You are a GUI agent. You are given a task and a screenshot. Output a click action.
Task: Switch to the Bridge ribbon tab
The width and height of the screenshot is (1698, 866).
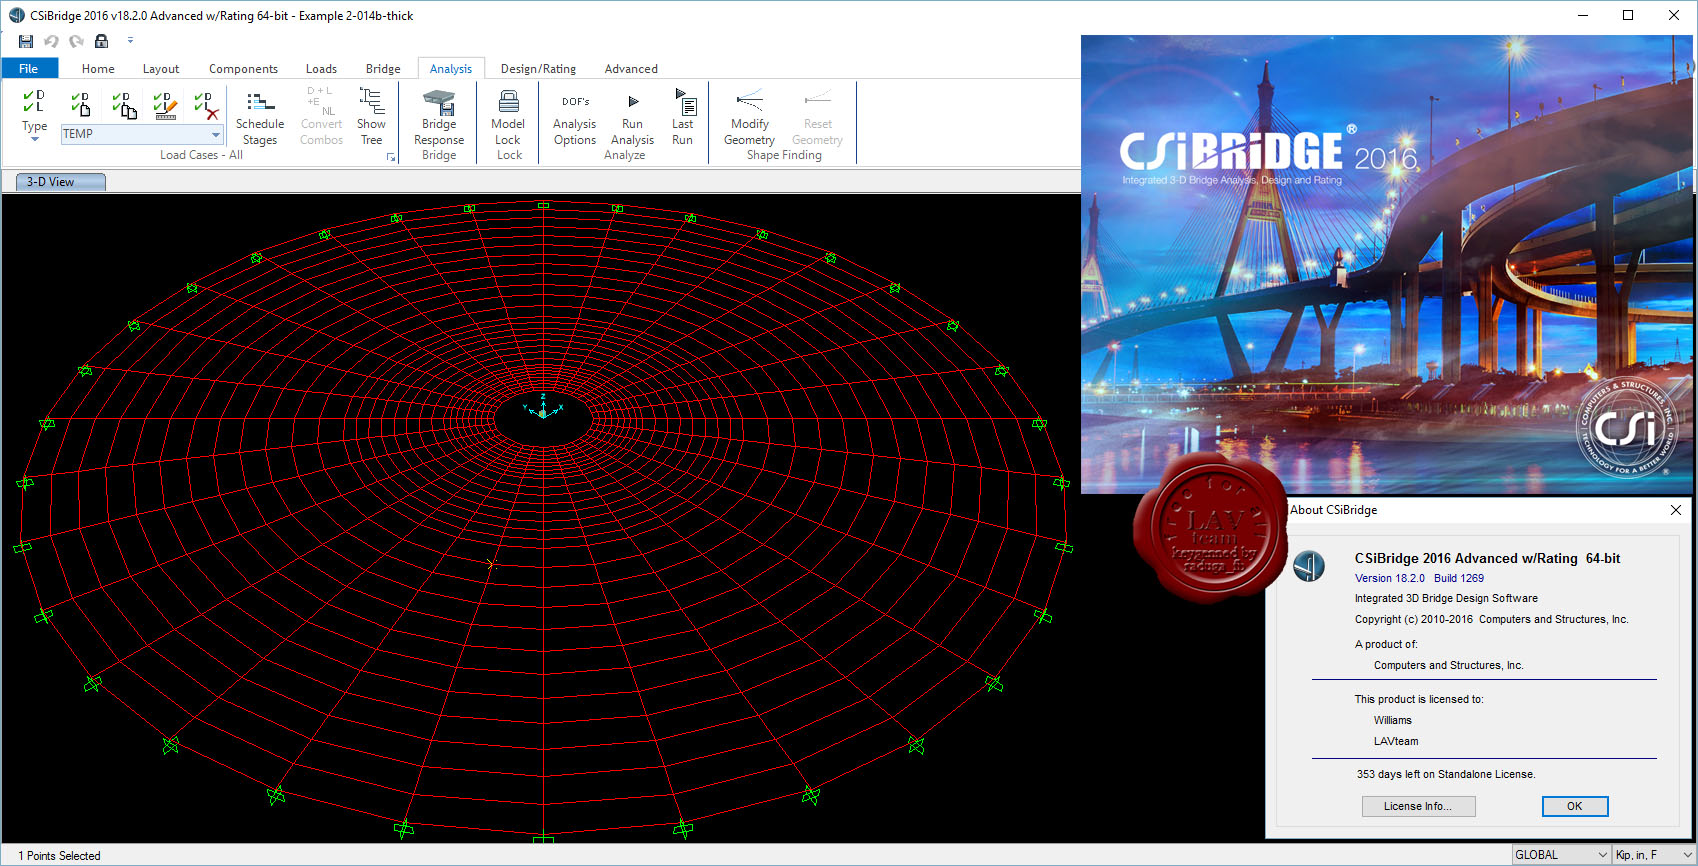(x=383, y=69)
